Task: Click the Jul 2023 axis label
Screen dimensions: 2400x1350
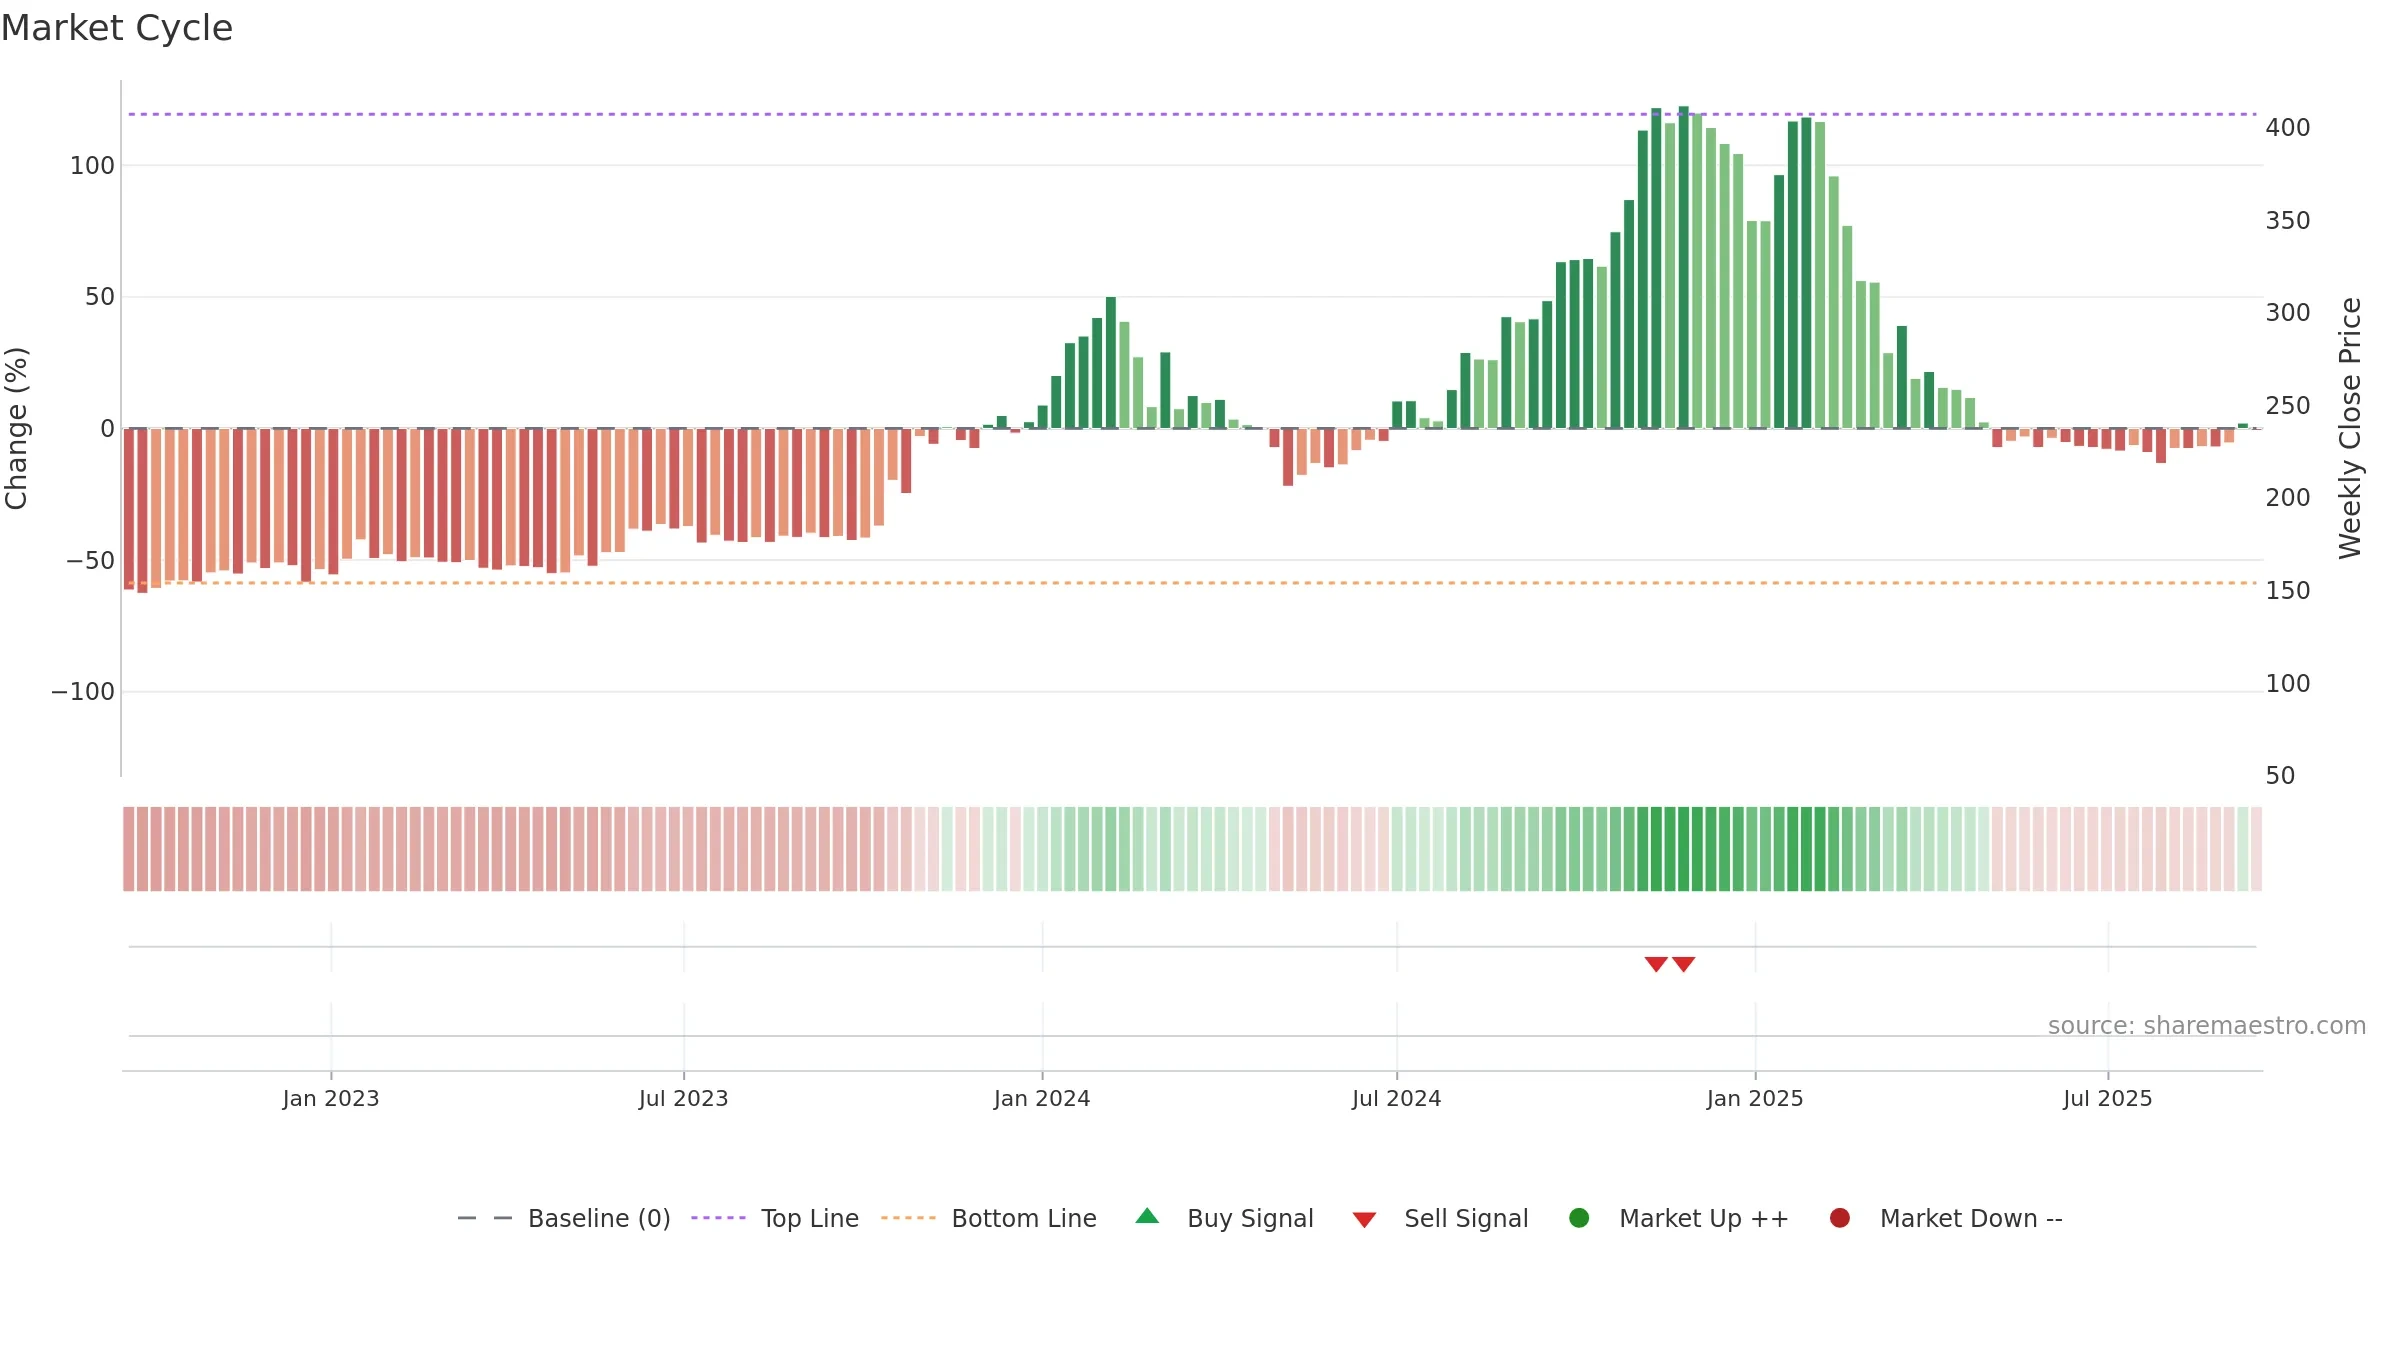Action: point(684,1098)
